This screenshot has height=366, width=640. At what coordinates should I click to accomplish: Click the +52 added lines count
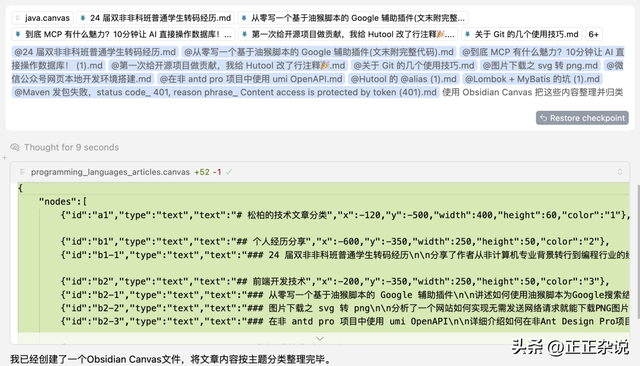click(x=202, y=172)
